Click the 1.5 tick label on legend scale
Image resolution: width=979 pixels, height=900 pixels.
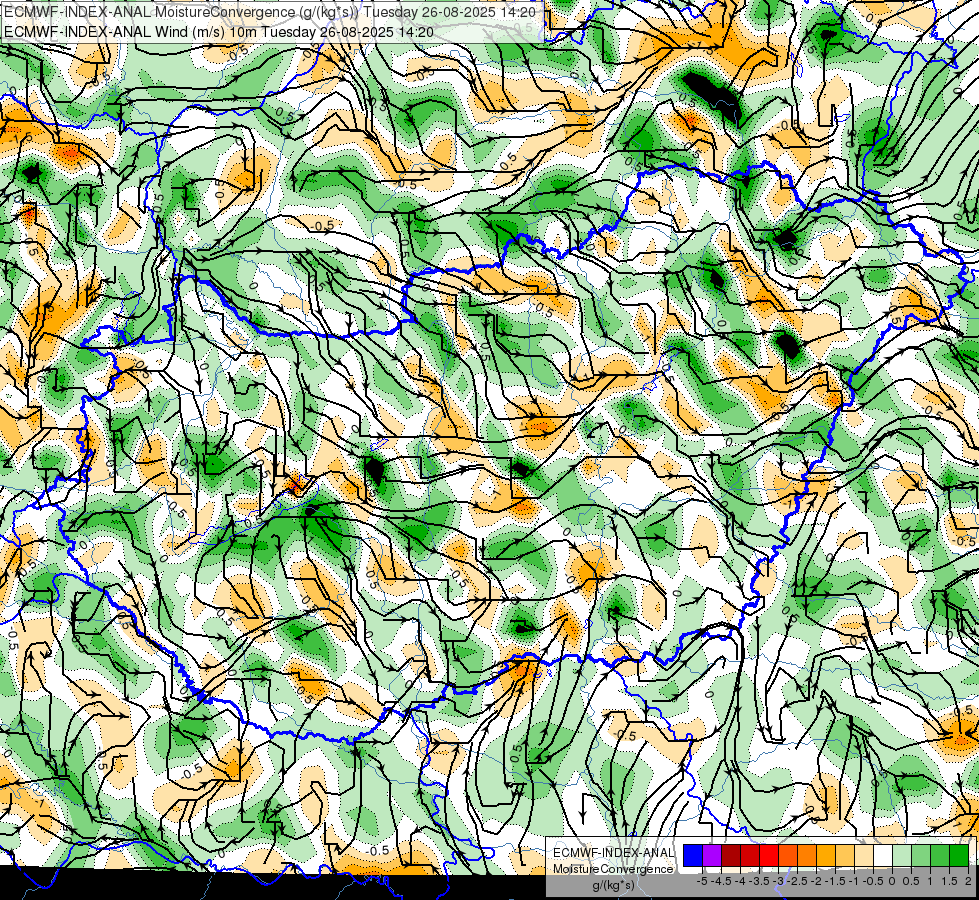pos(949,881)
